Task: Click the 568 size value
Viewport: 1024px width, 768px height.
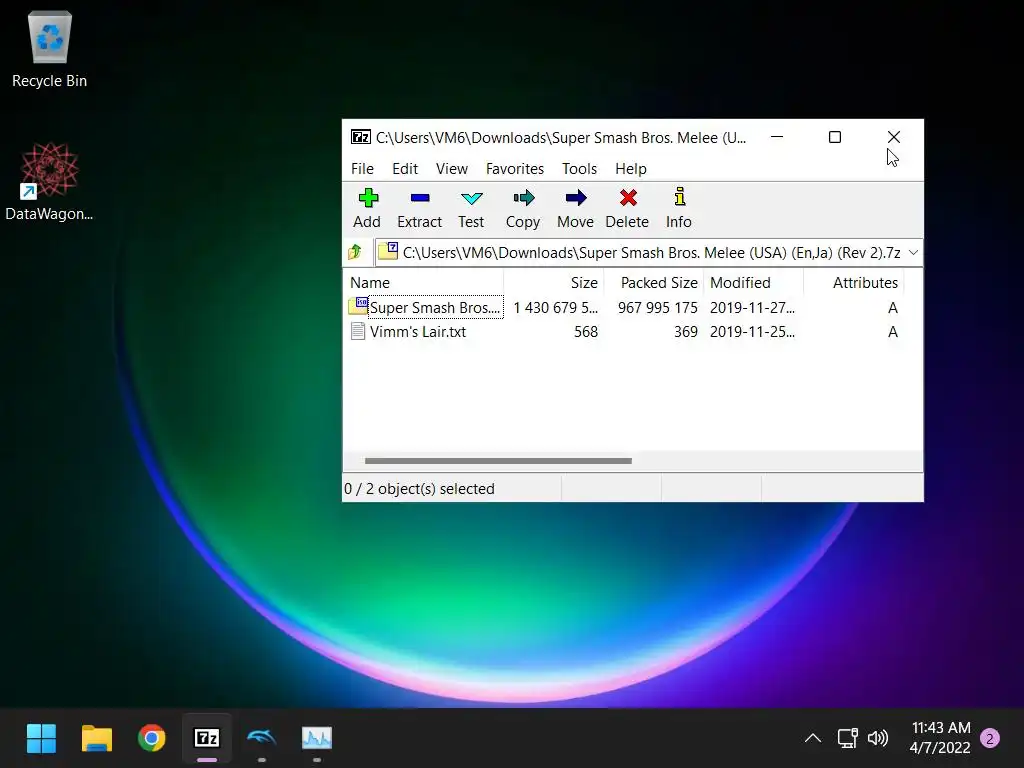Action: tap(586, 332)
